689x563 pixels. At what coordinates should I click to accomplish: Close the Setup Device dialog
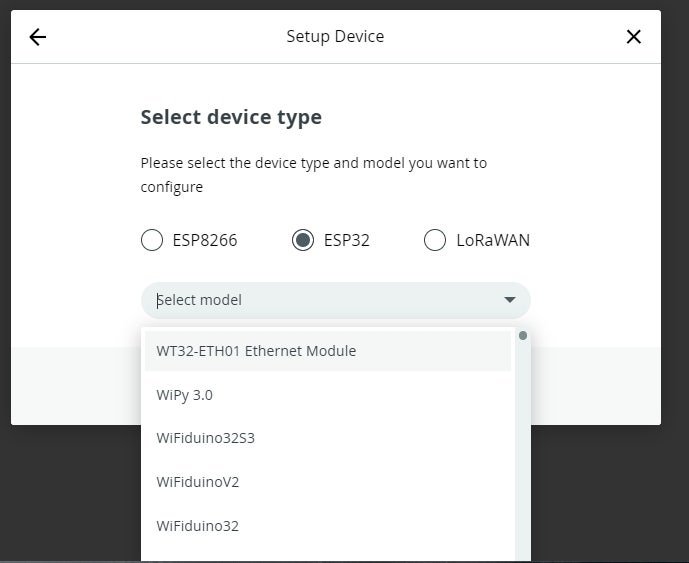coord(633,37)
